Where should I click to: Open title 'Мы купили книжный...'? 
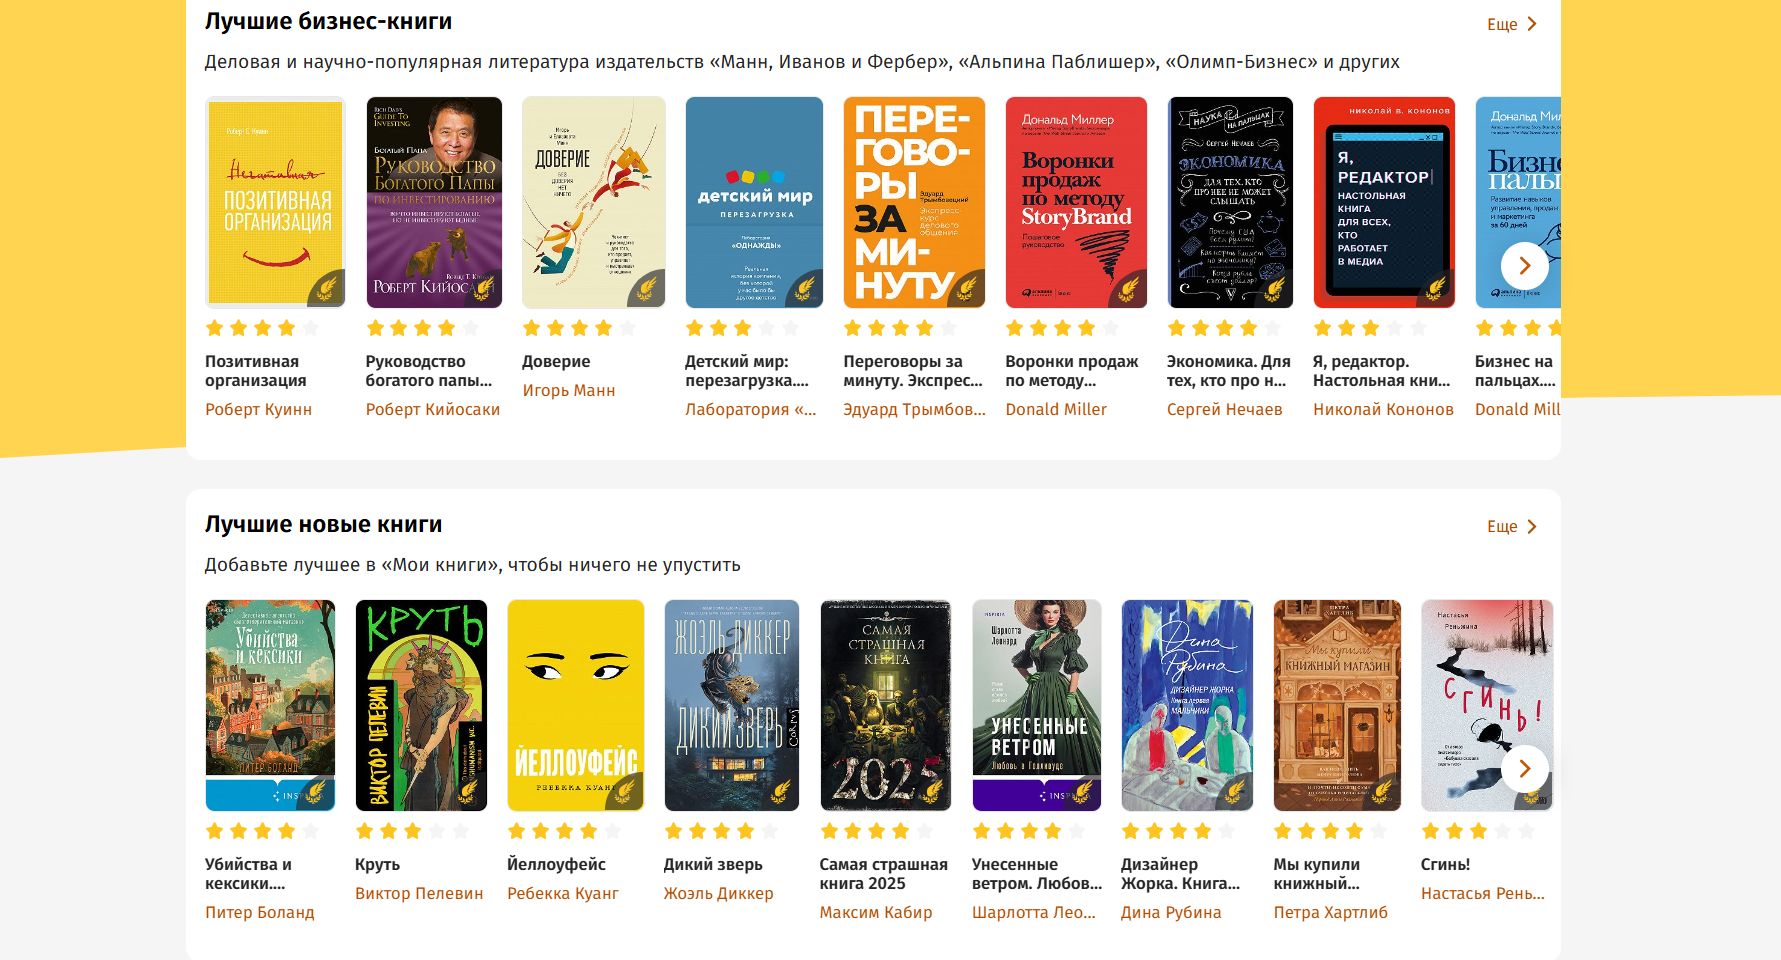[1317, 874]
